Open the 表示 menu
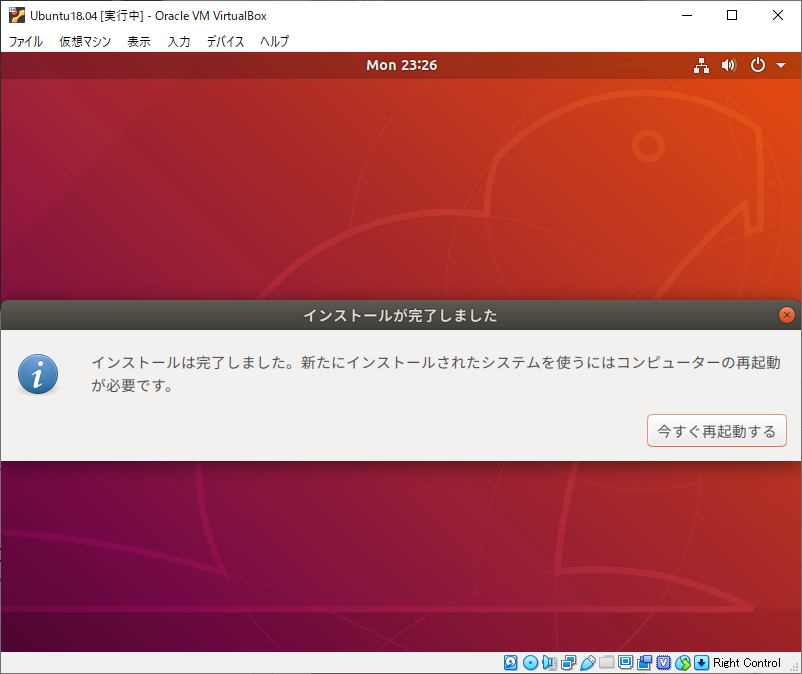 pos(139,41)
